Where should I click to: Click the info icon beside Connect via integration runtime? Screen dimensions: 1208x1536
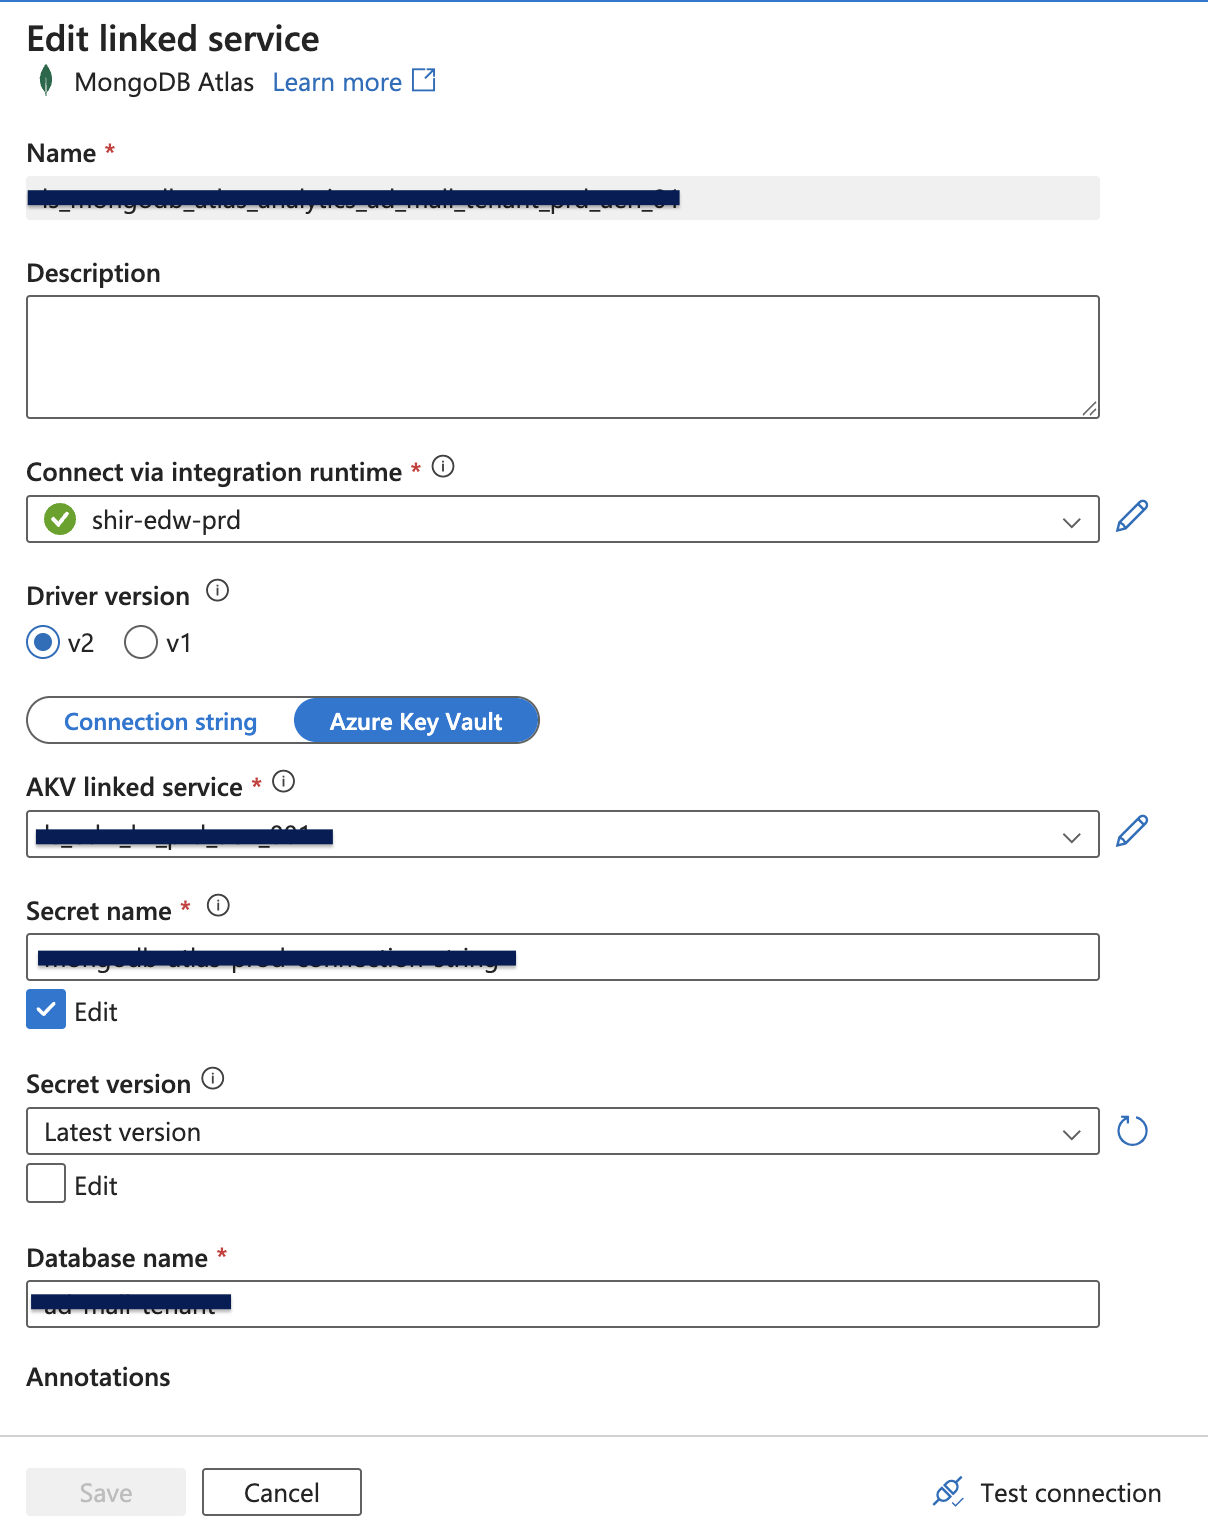(x=443, y=466)
